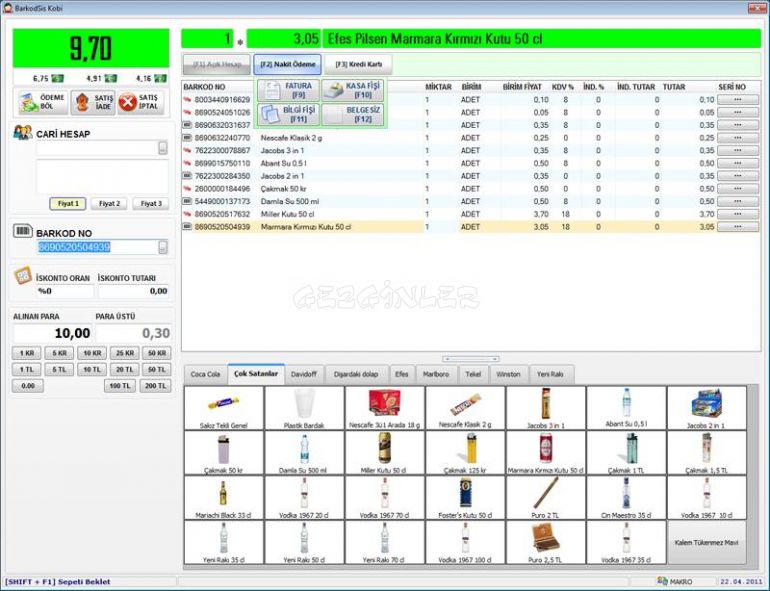Viewport: 770px width, 591px height.
Task: Add Çakmak 125 kr lighter tile
Action: point(465,452)
